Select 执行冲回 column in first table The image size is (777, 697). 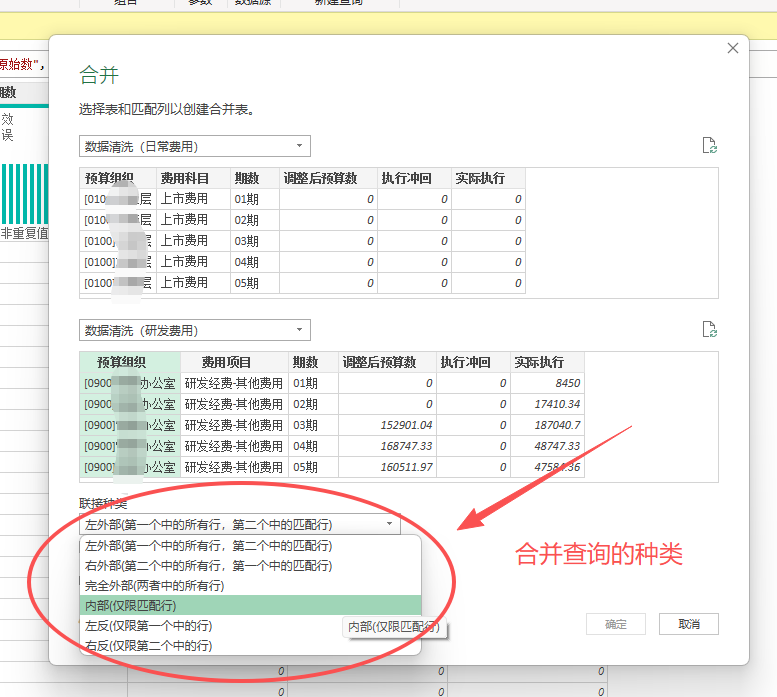pyautogui.click(x=414, y=178)
